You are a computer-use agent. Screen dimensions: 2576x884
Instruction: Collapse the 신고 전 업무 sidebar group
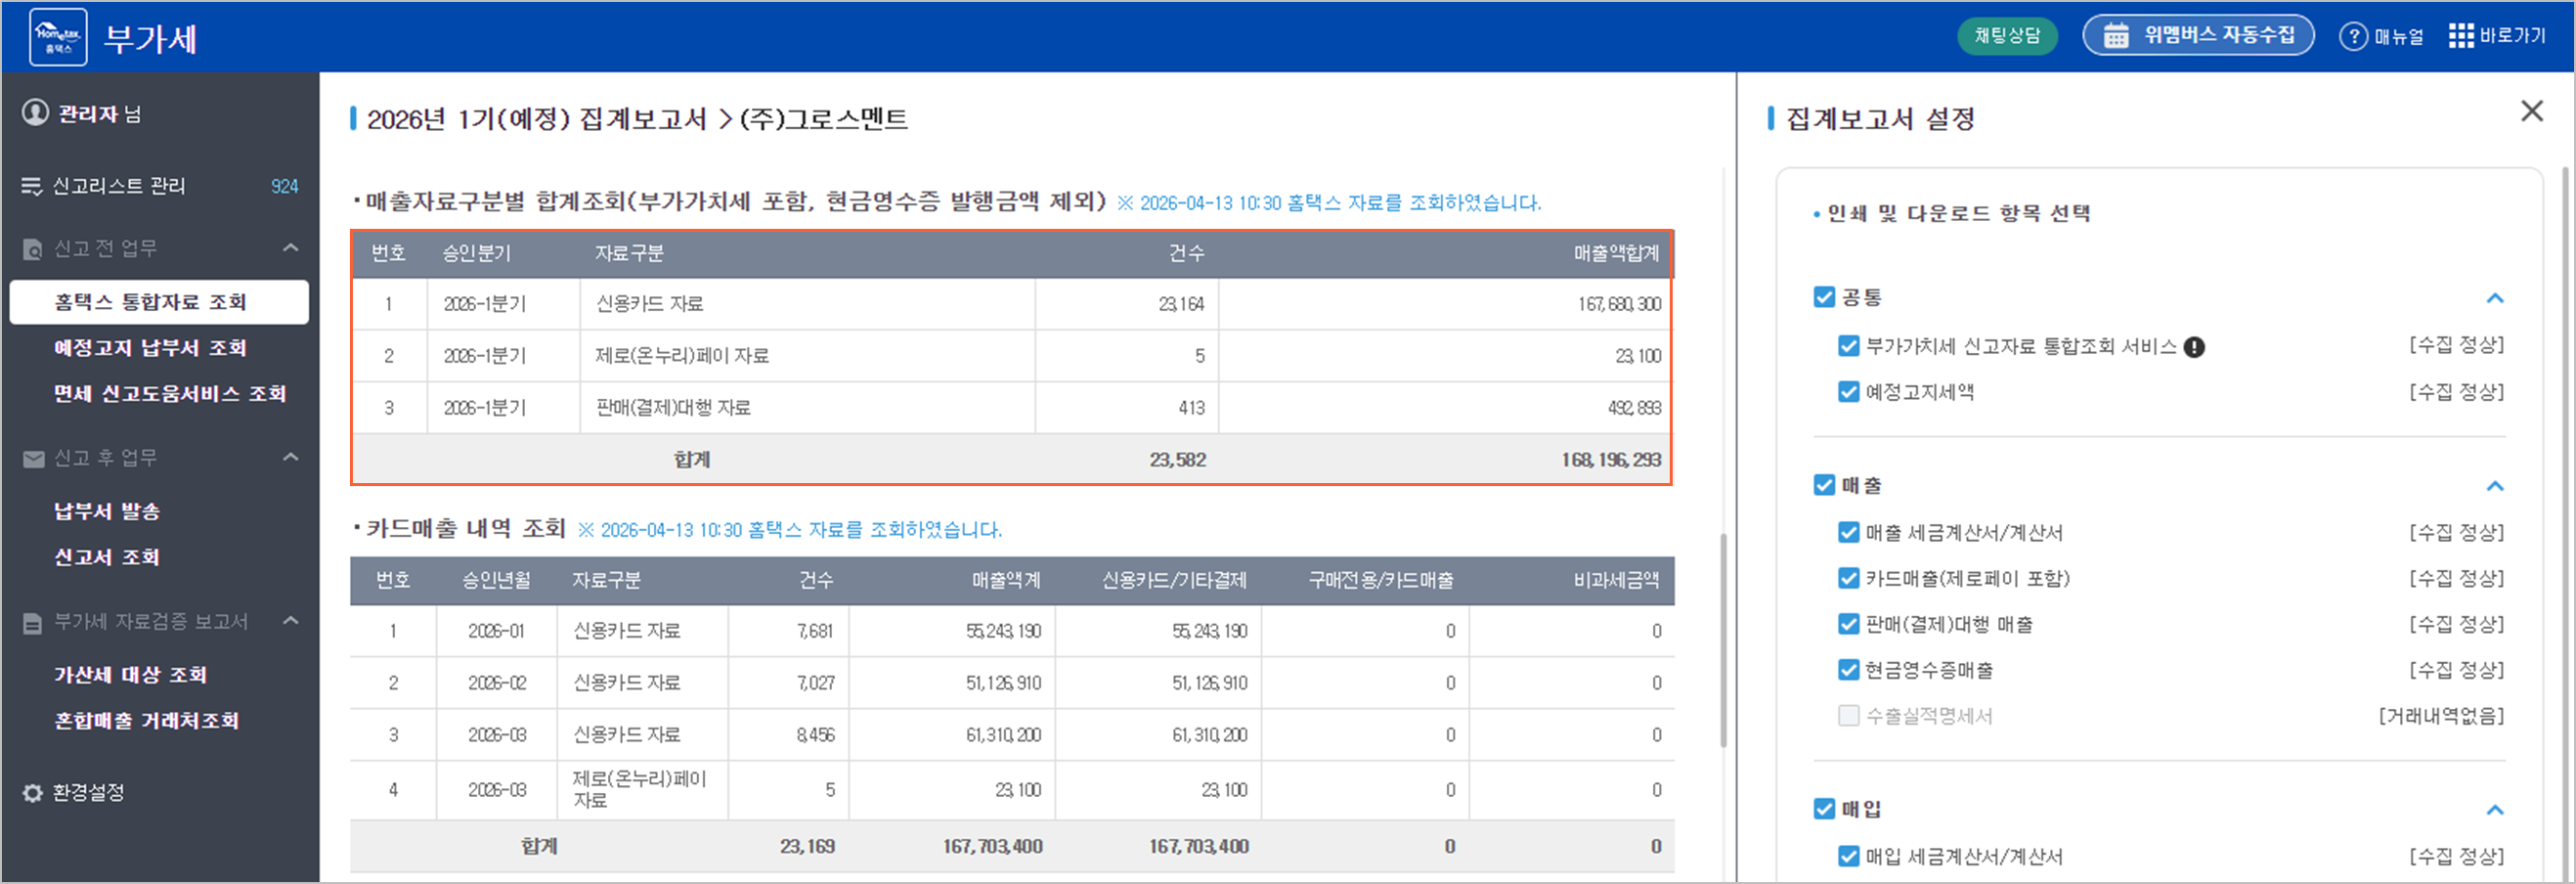coord(291,248)
